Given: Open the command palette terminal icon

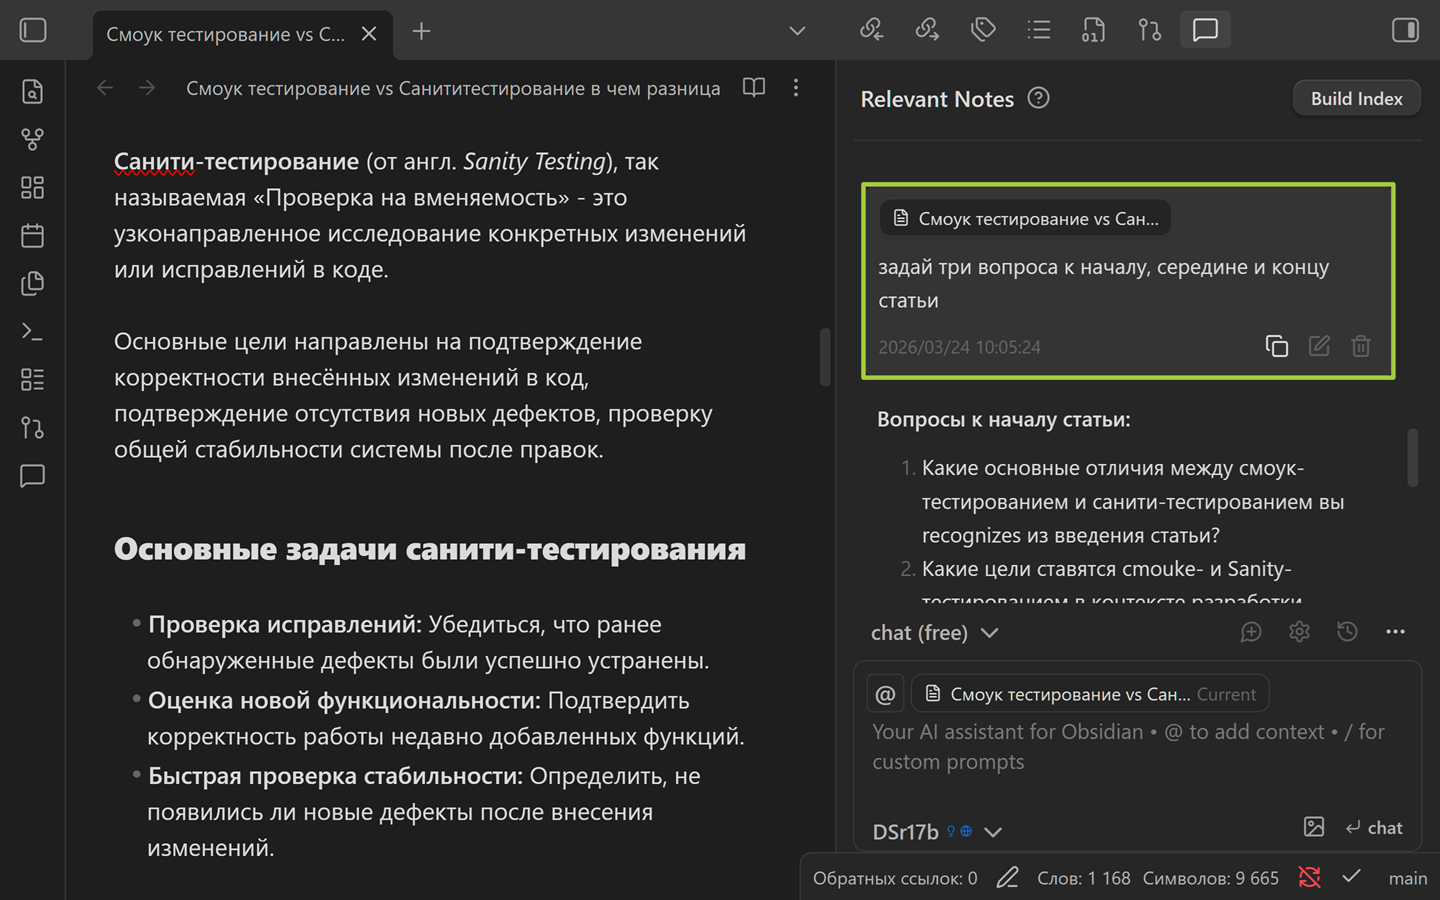Looking at the screenshot, I should coord(32,331).
